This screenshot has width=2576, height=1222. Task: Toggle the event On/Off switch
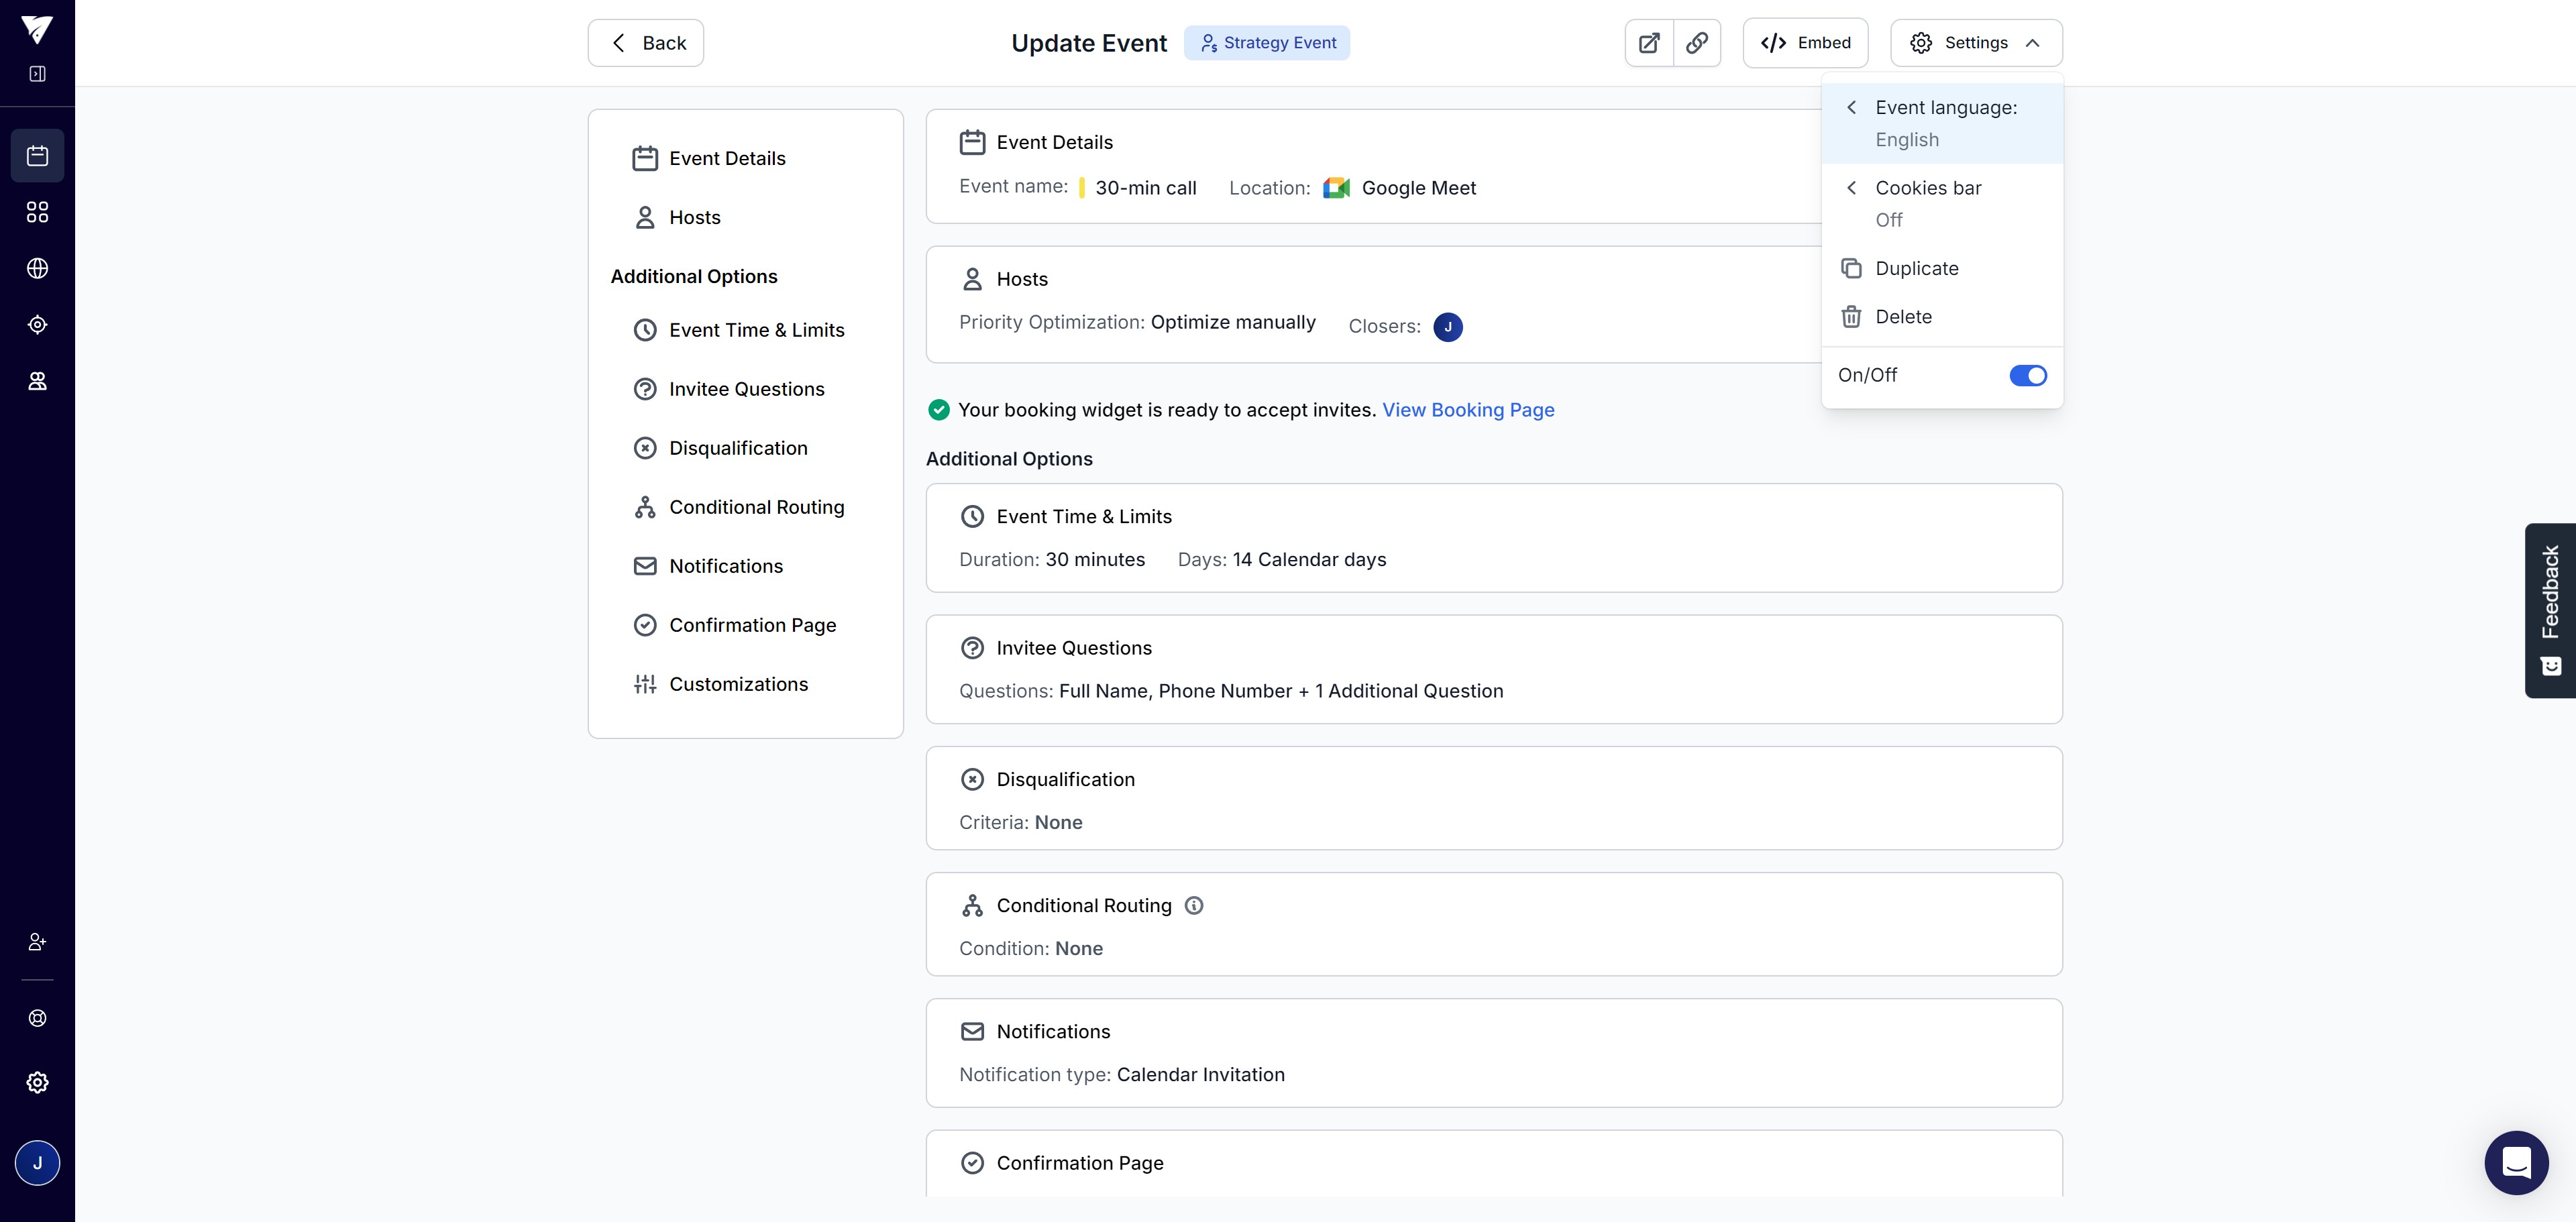[2028, 375]
